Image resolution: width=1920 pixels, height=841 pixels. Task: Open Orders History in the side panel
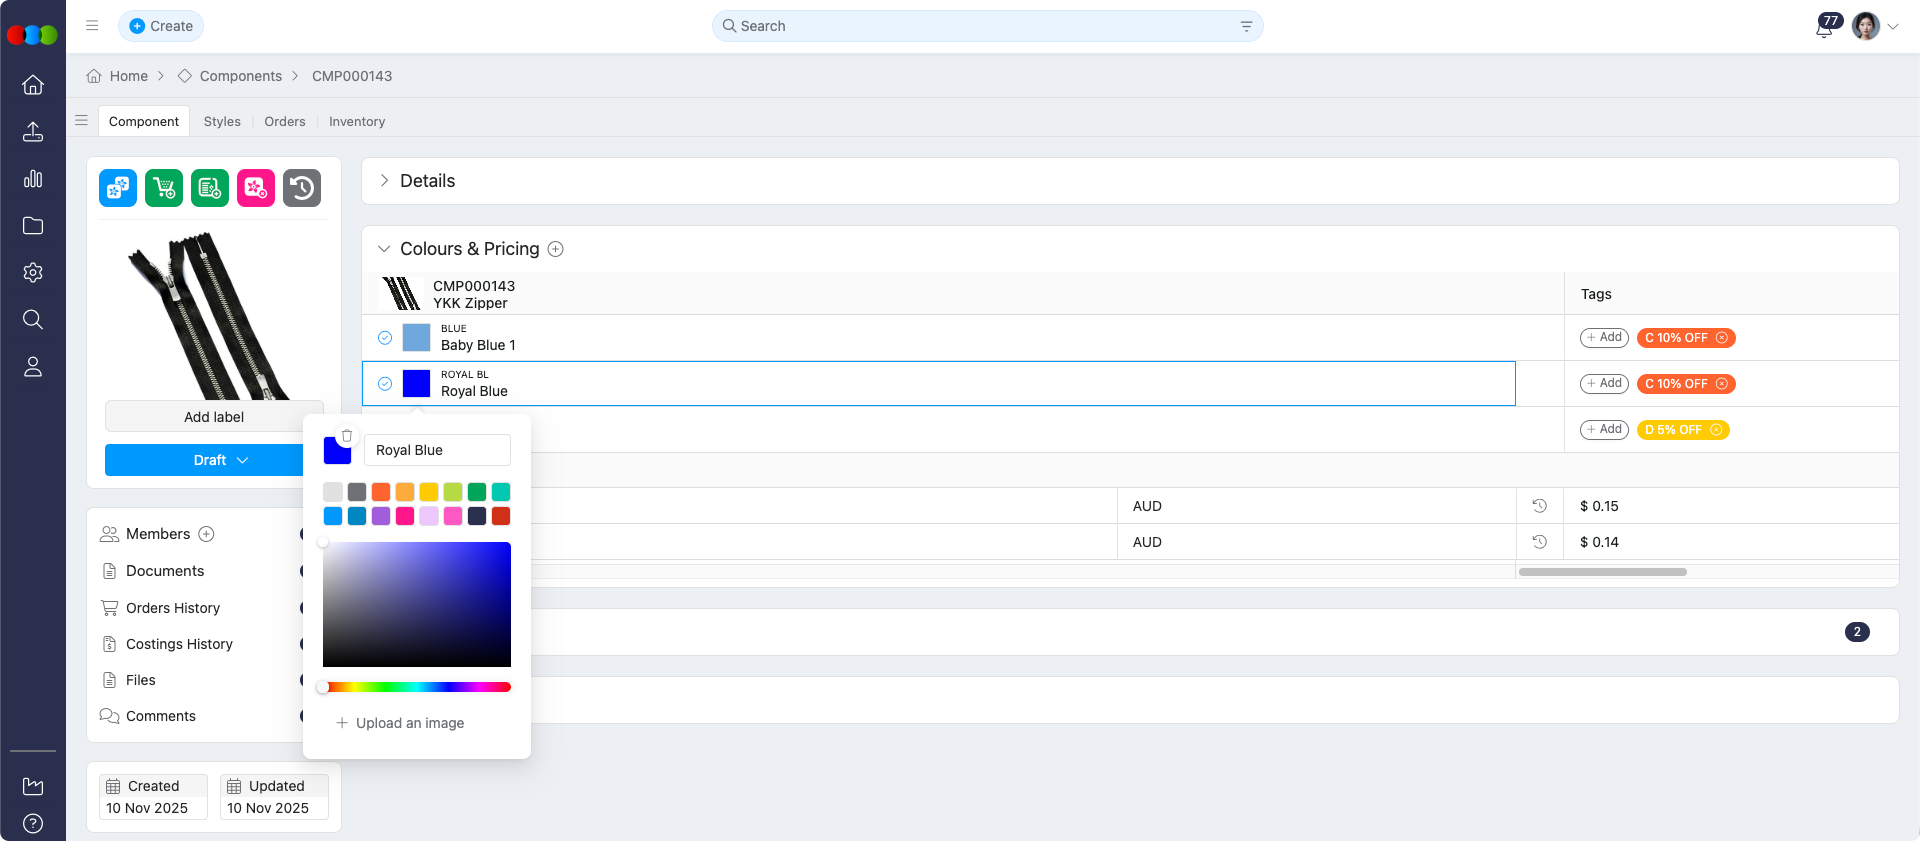pyautogui.click(x=173, y=608)
